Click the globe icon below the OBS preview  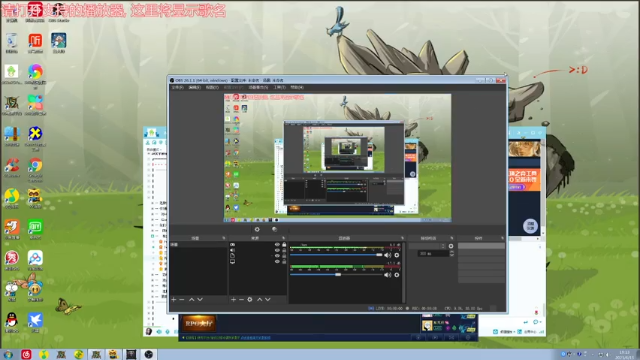point(274,229)
